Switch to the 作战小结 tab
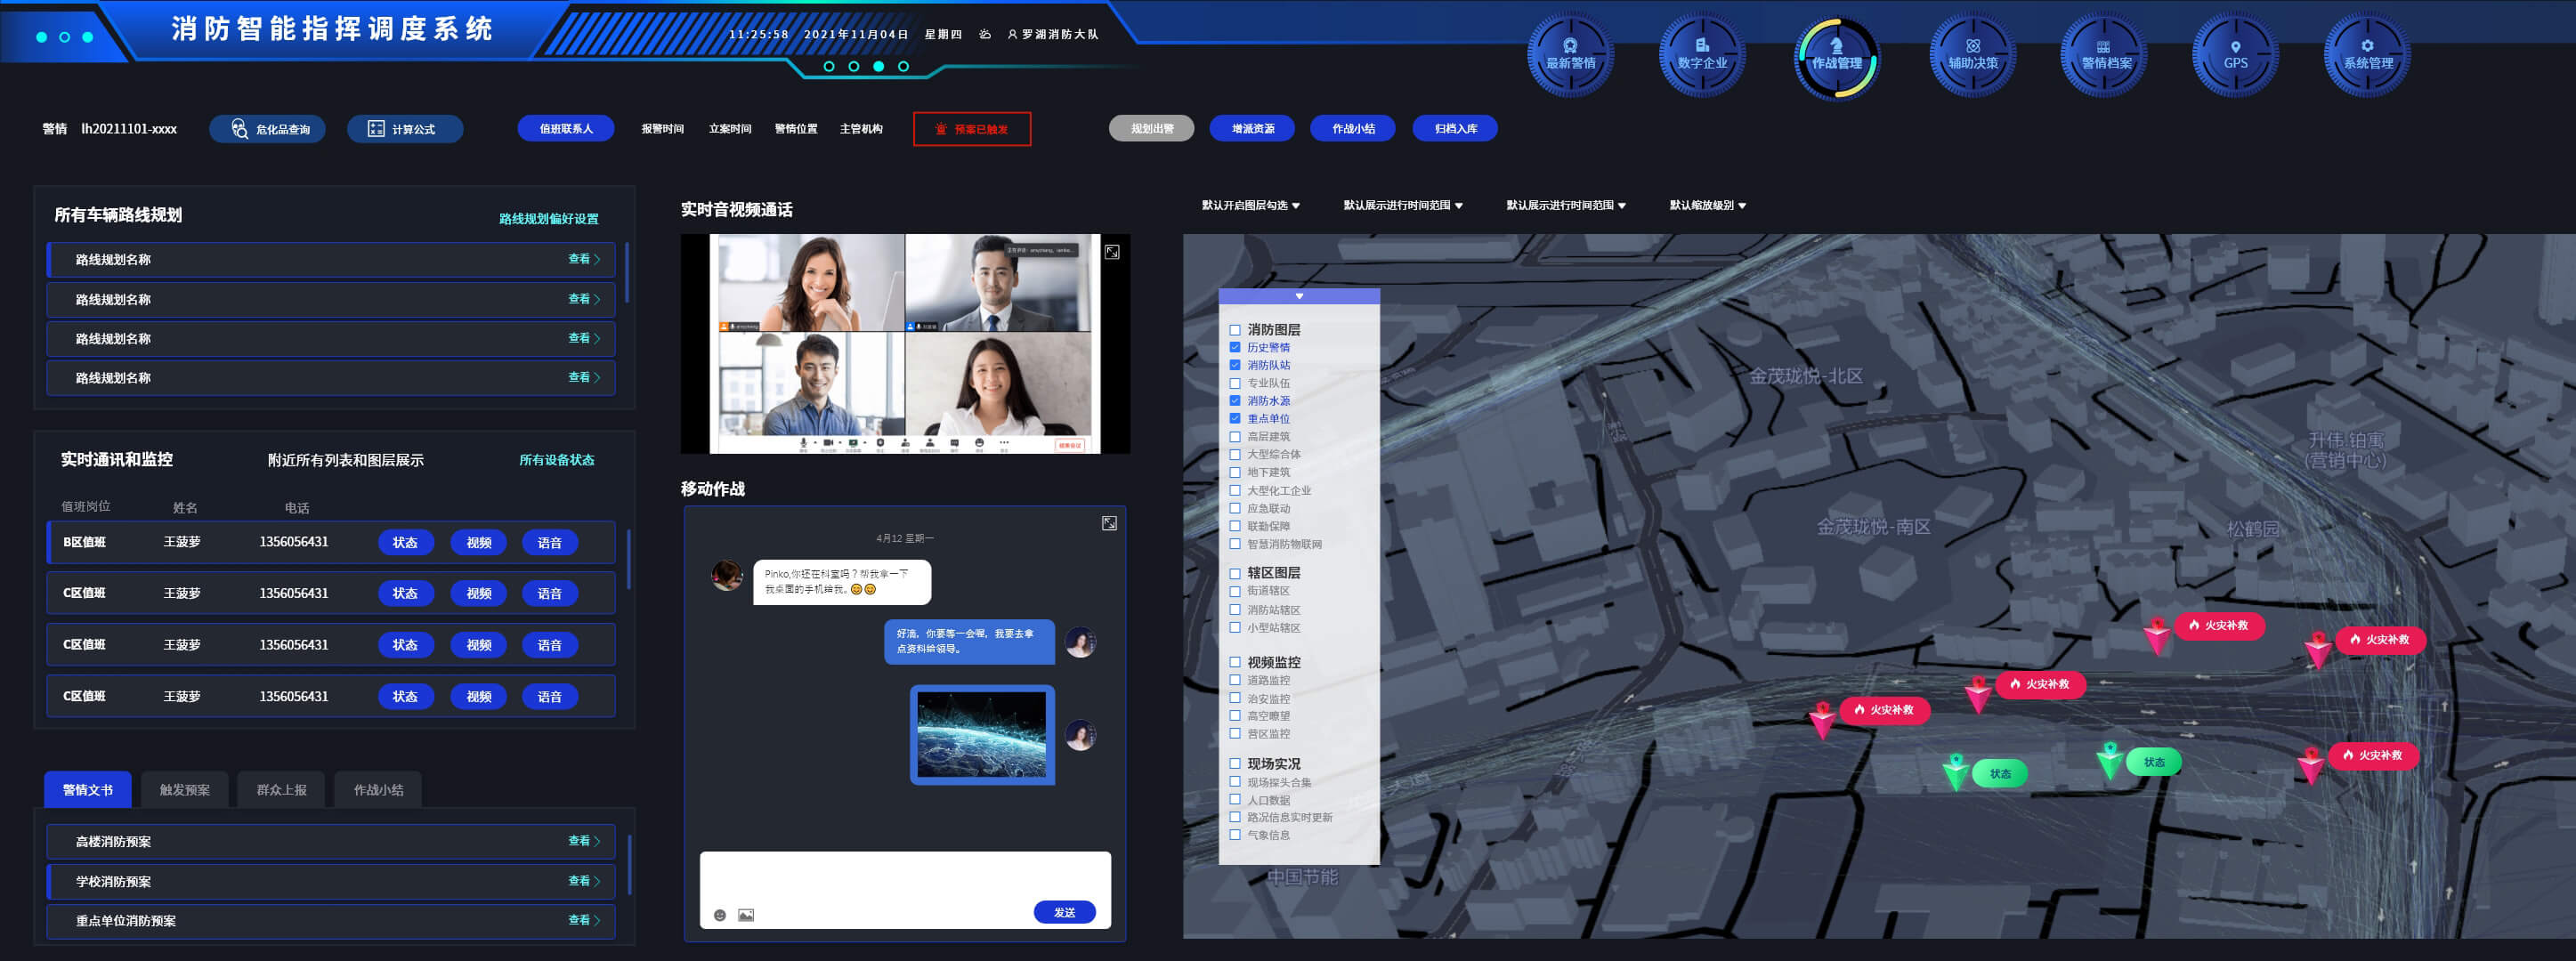The width and height of the screenshot is (2576, 961). pyautogui.click(x=378, y=790)
